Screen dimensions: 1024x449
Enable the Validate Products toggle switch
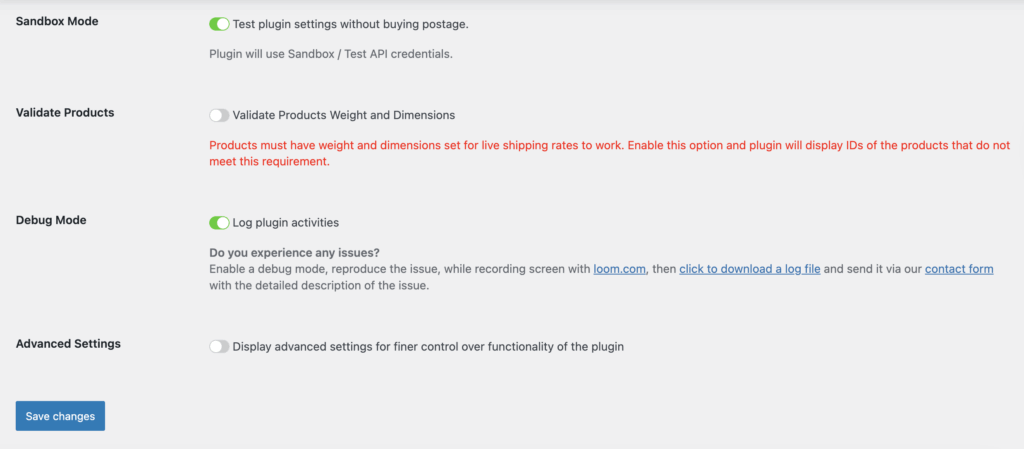[x=219, y=115]
